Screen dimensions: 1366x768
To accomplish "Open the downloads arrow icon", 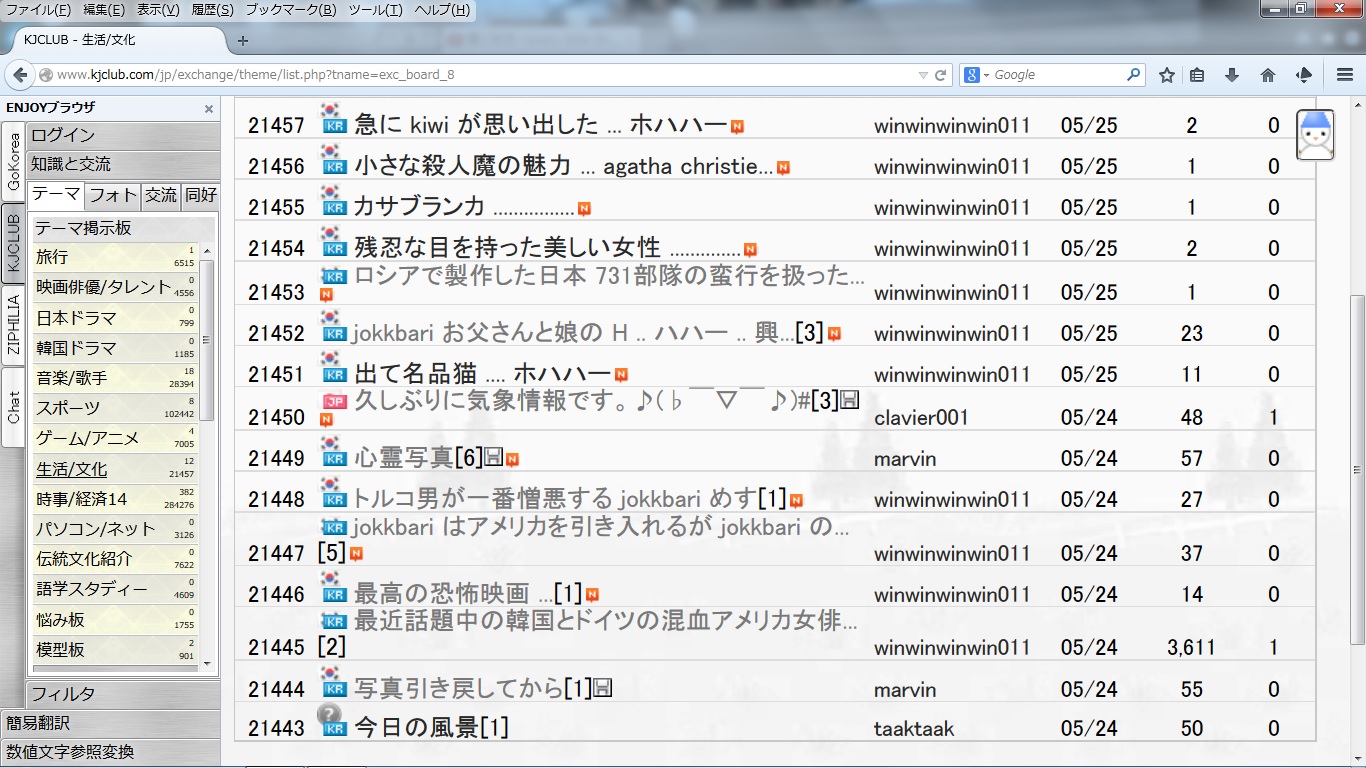I will (x=1232, y=75).
